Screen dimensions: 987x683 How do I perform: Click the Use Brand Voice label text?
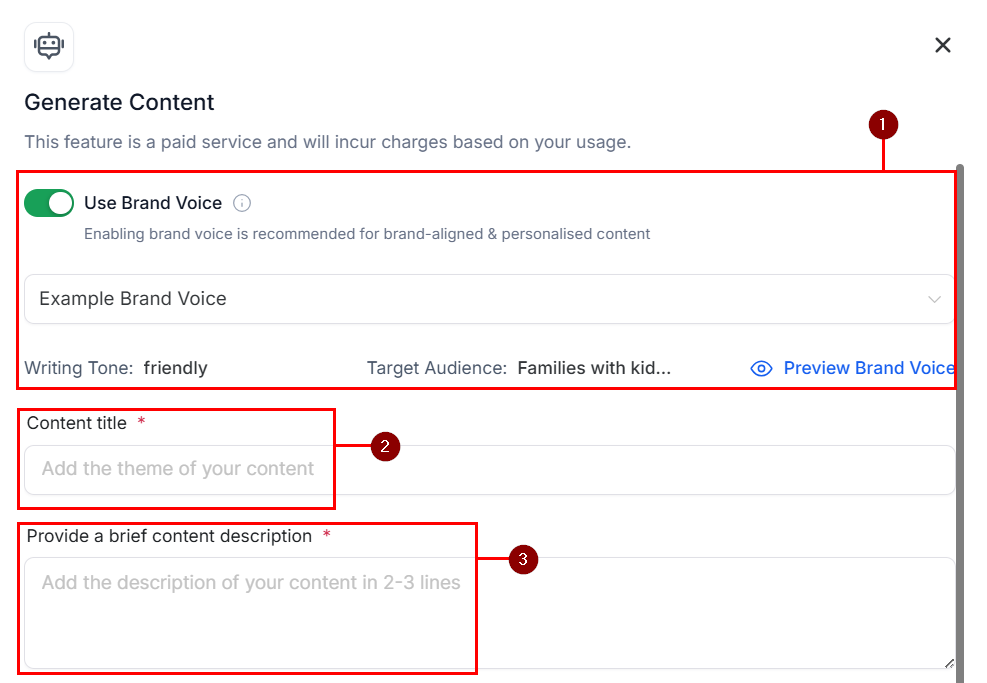(x=153, y=203)
